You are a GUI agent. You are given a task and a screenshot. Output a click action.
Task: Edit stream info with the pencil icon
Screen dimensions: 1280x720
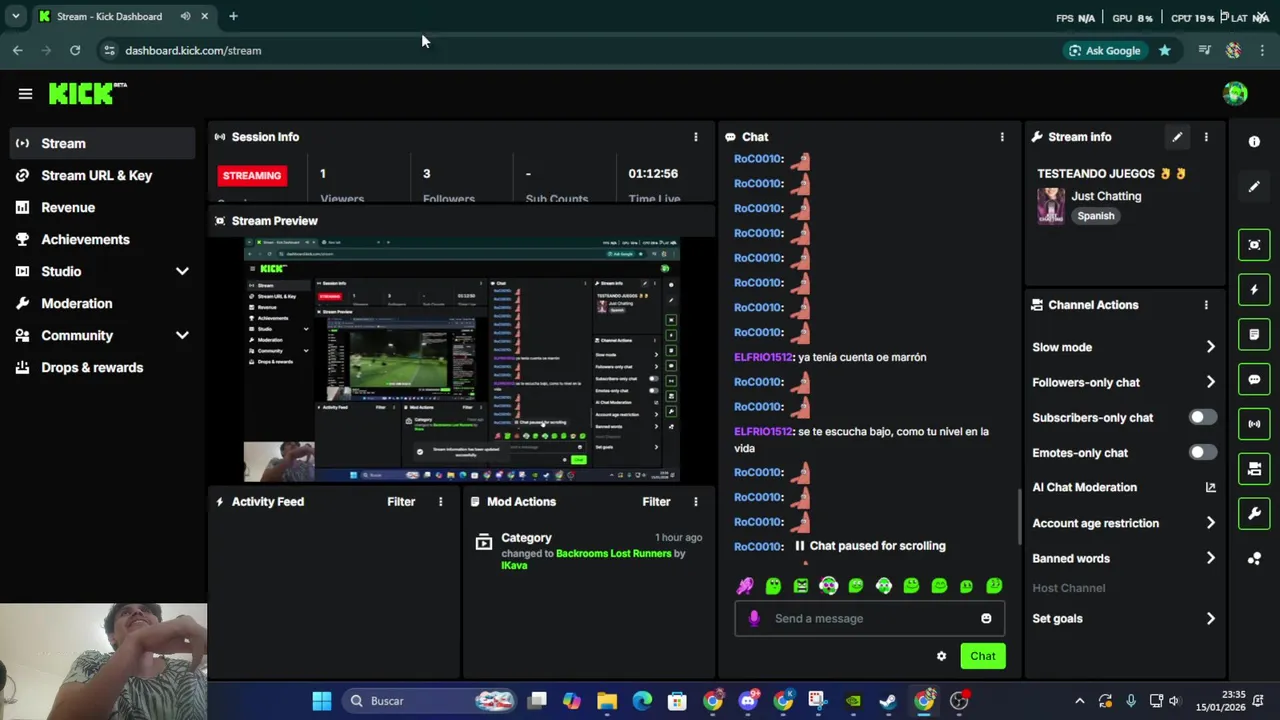pyautogui.click(x=1177, y=137)
